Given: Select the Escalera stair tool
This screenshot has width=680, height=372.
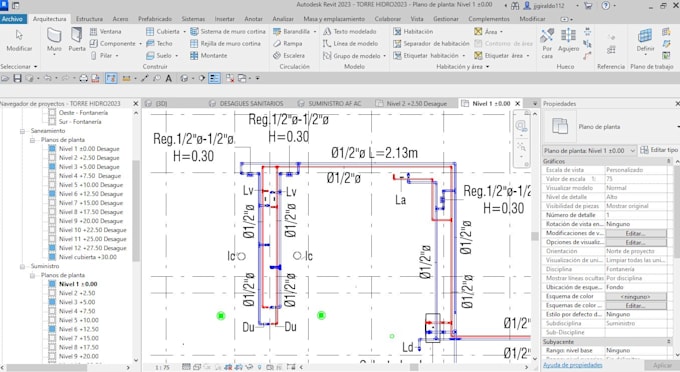Looking at the screenshot, I should click(289, 55).
